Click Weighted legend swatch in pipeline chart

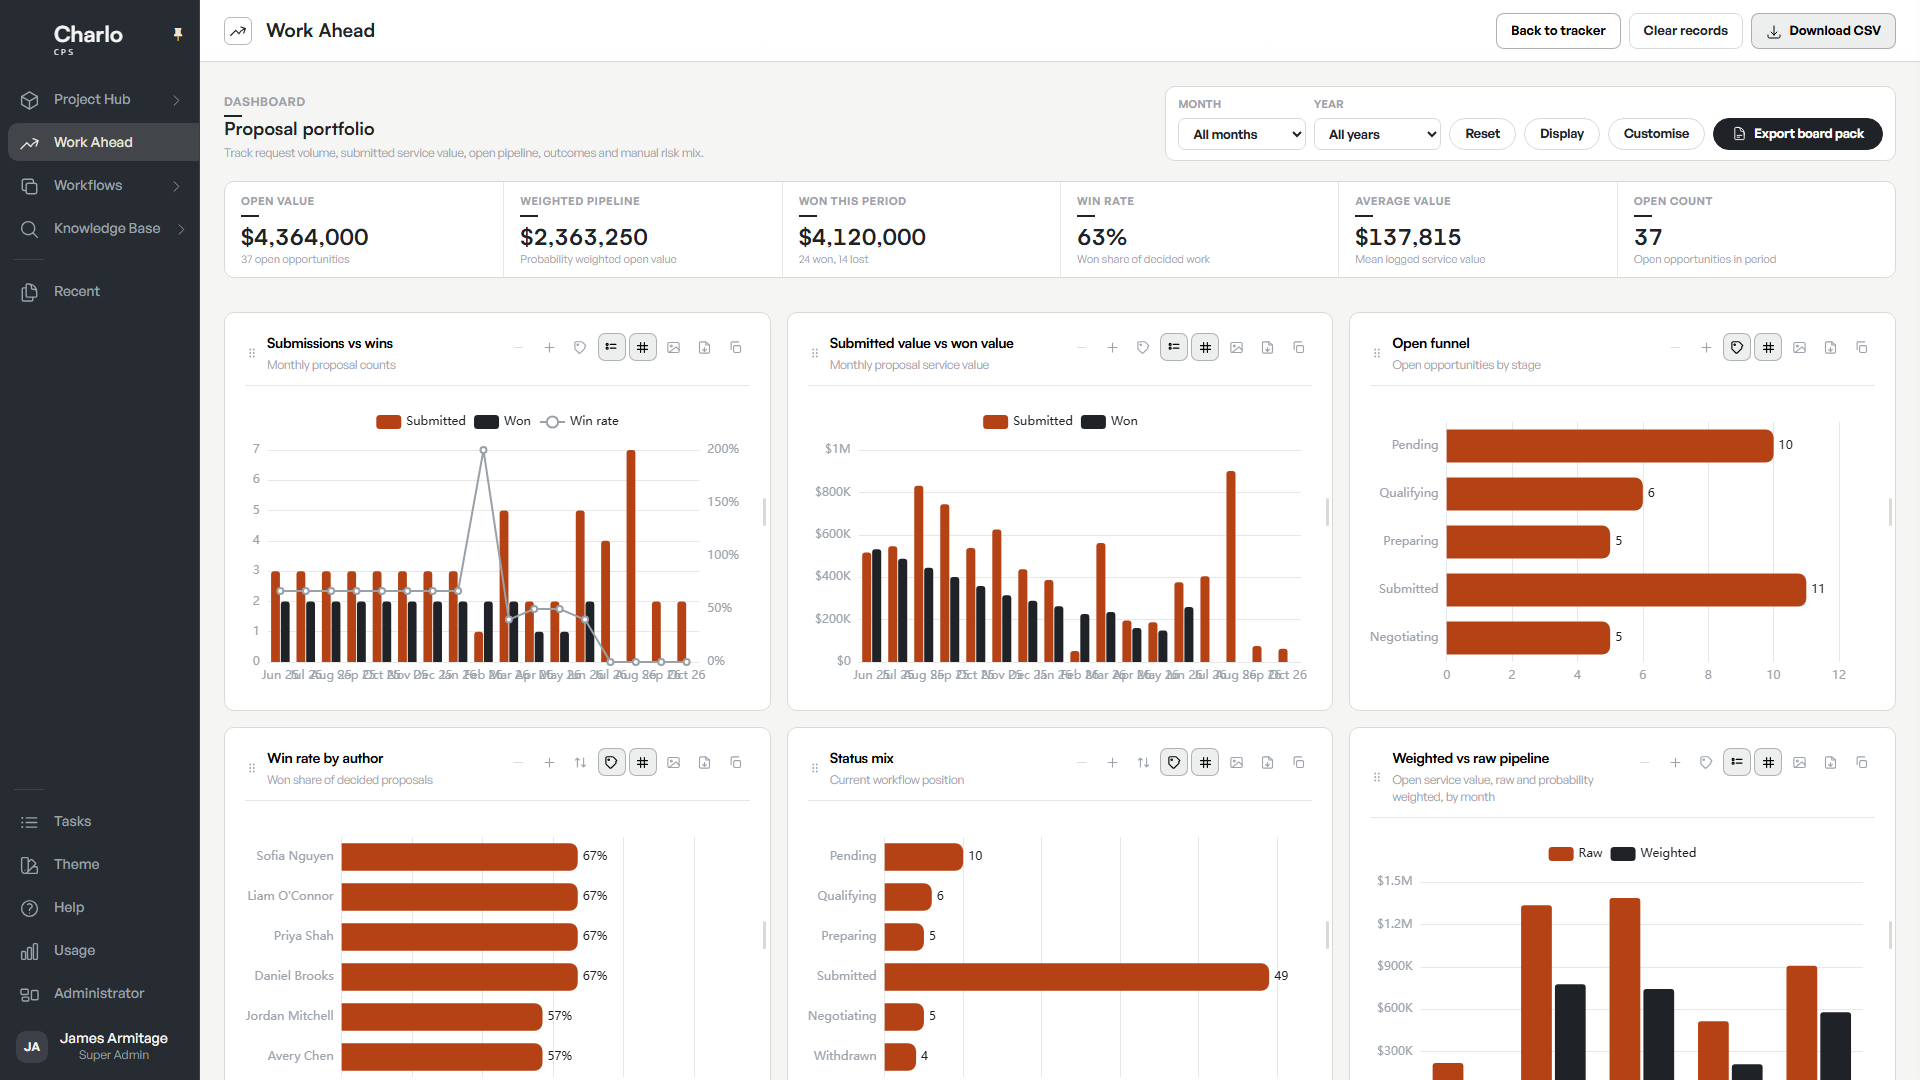1623,854
